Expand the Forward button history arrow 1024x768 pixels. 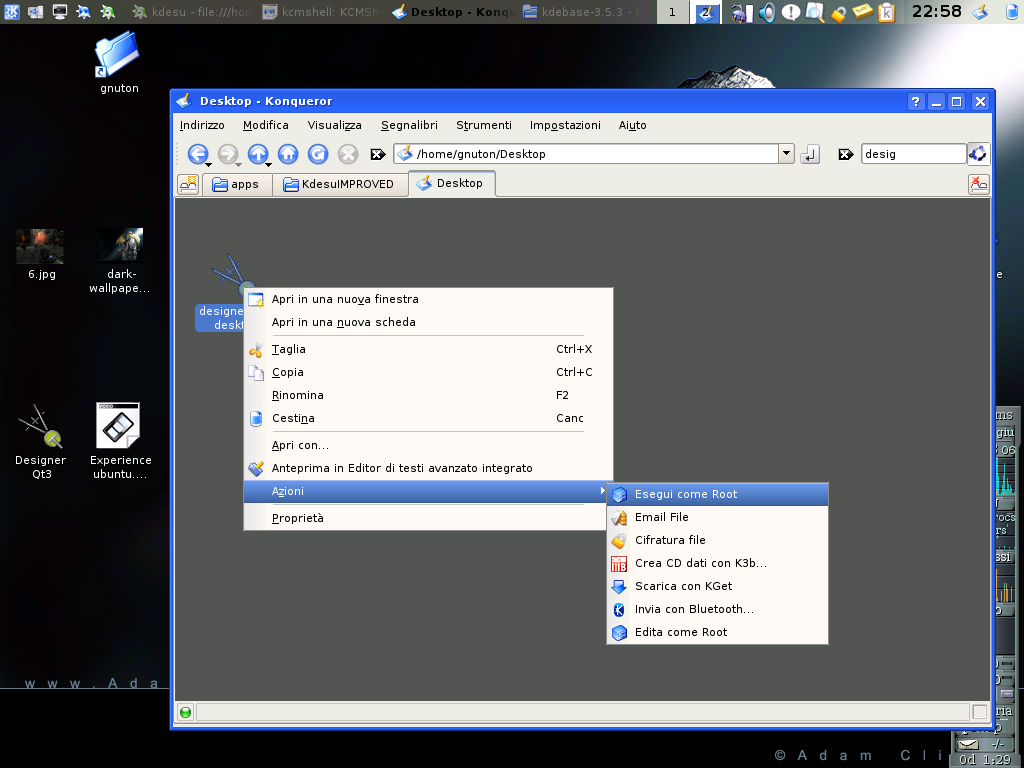tap(238, 165)
